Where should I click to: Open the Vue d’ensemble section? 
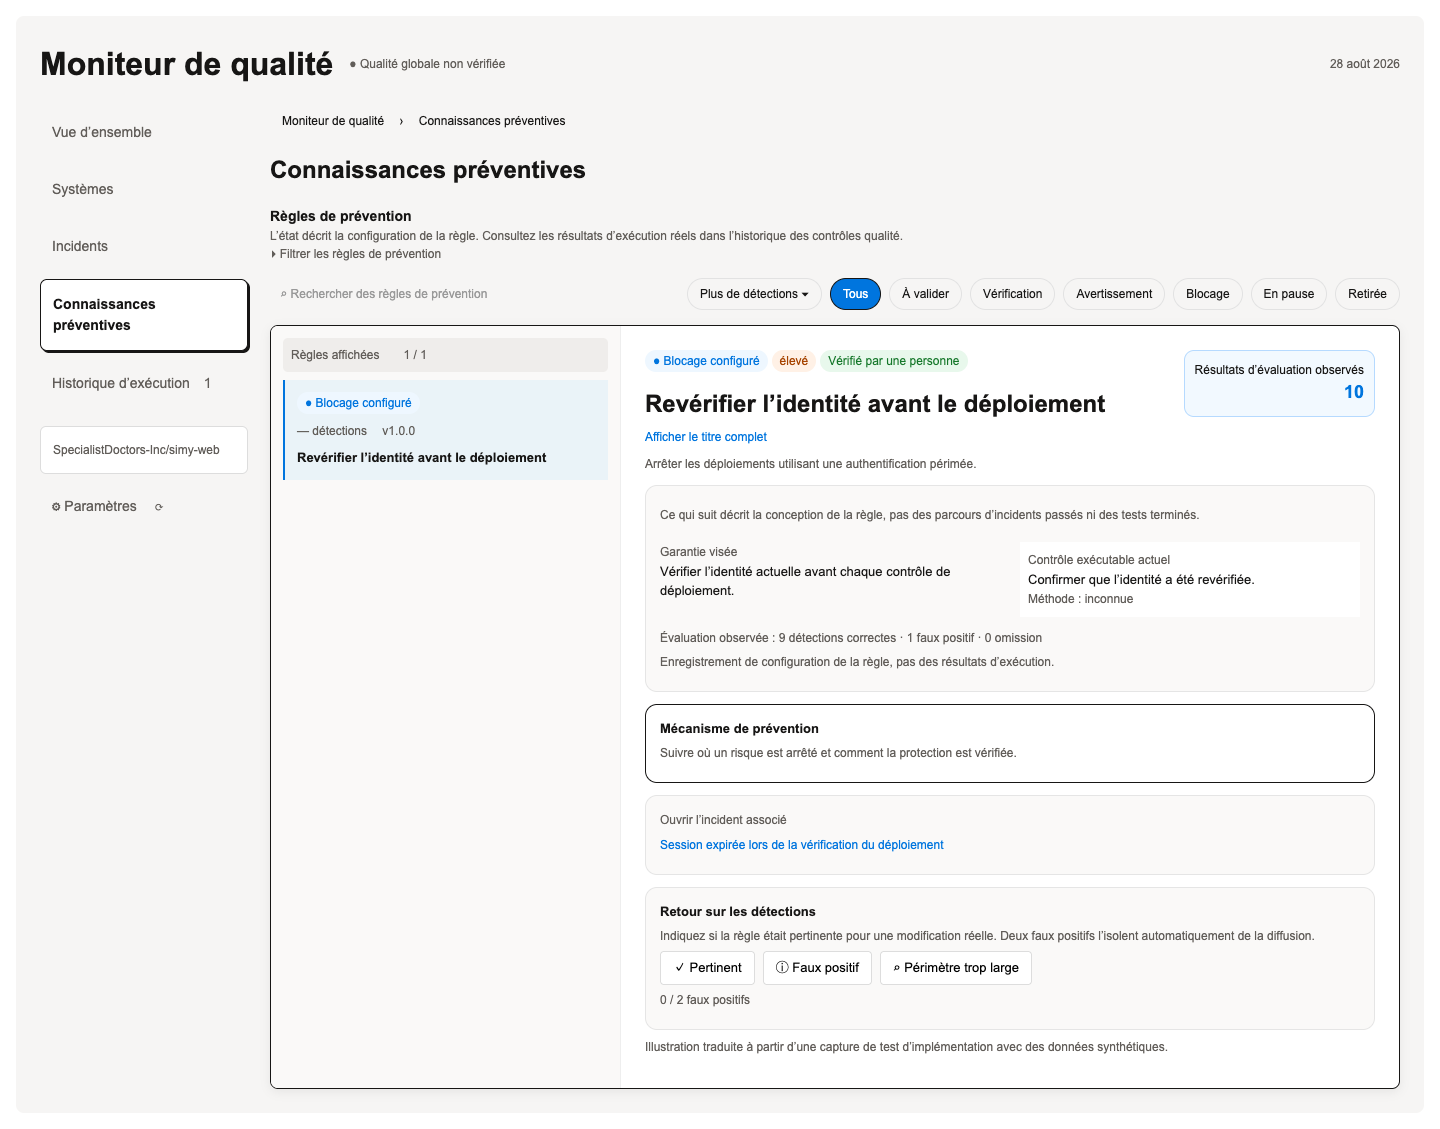point(102,132)
